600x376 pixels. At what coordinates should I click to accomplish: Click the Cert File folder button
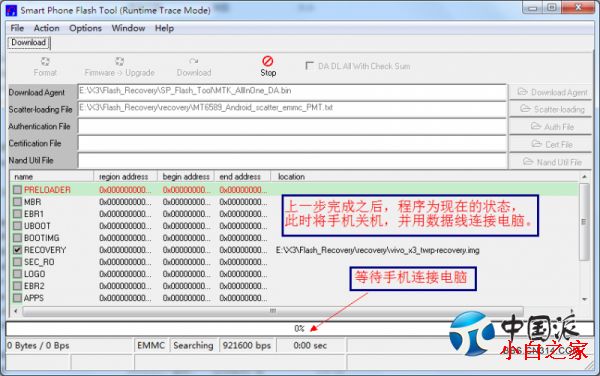pyautogui.click(x=550, y=144)
